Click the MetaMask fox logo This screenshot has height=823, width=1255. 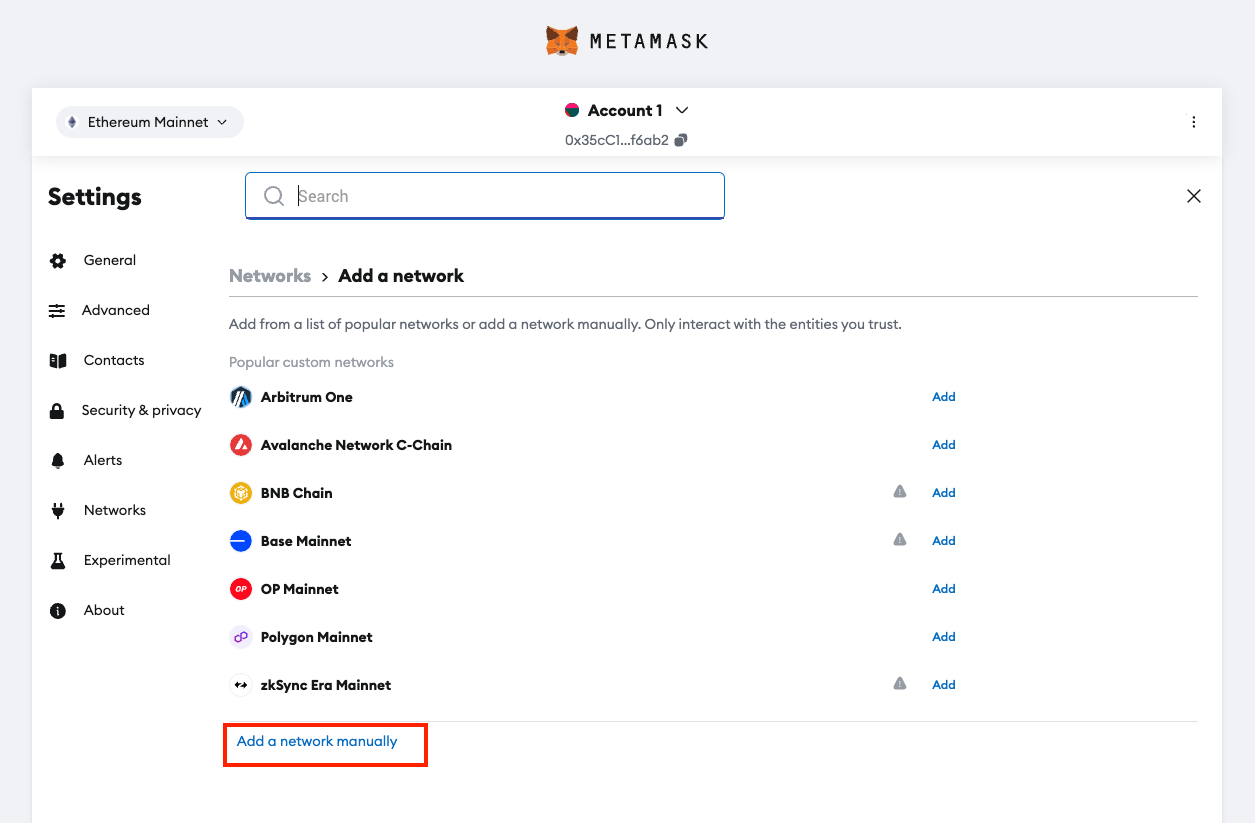(562, 41)
